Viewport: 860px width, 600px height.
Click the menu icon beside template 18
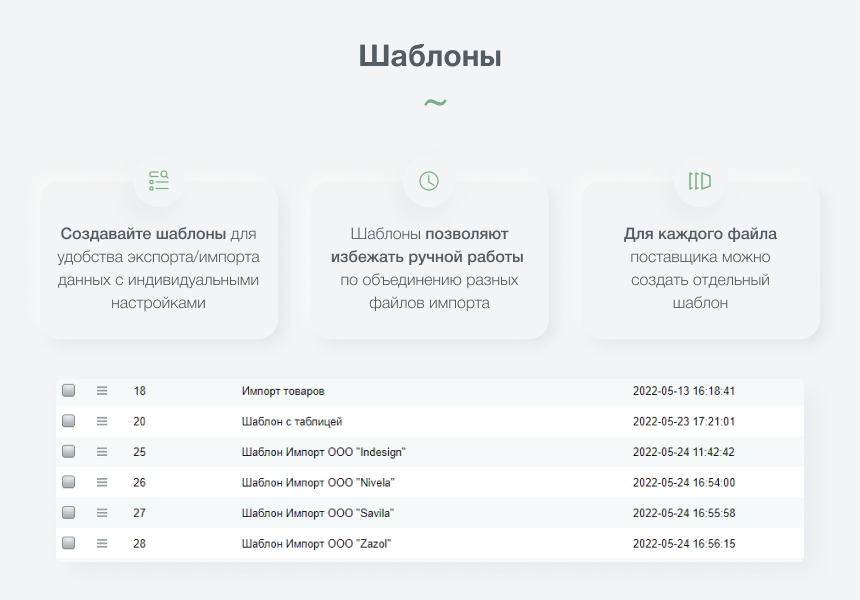tap(101, 390)
